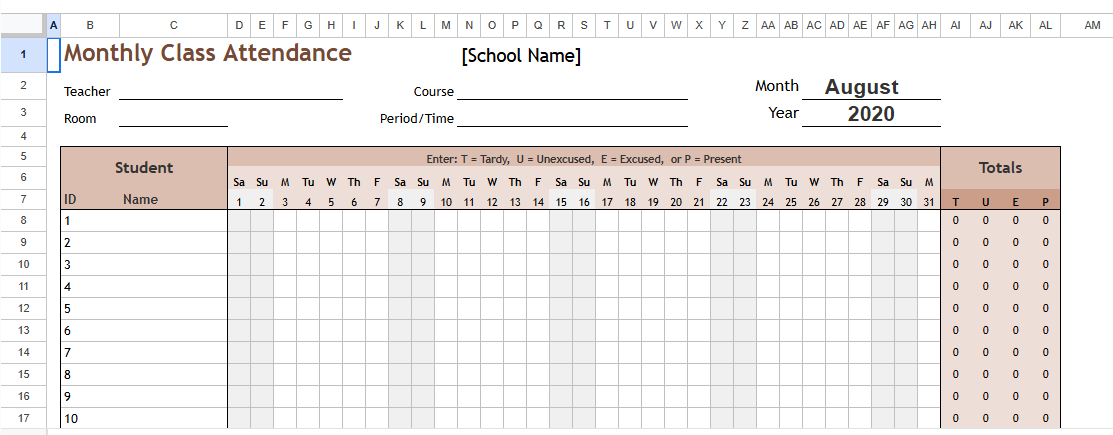Select the [School Name] placeholder cell

pyautogui.click(x=521, y=56)
